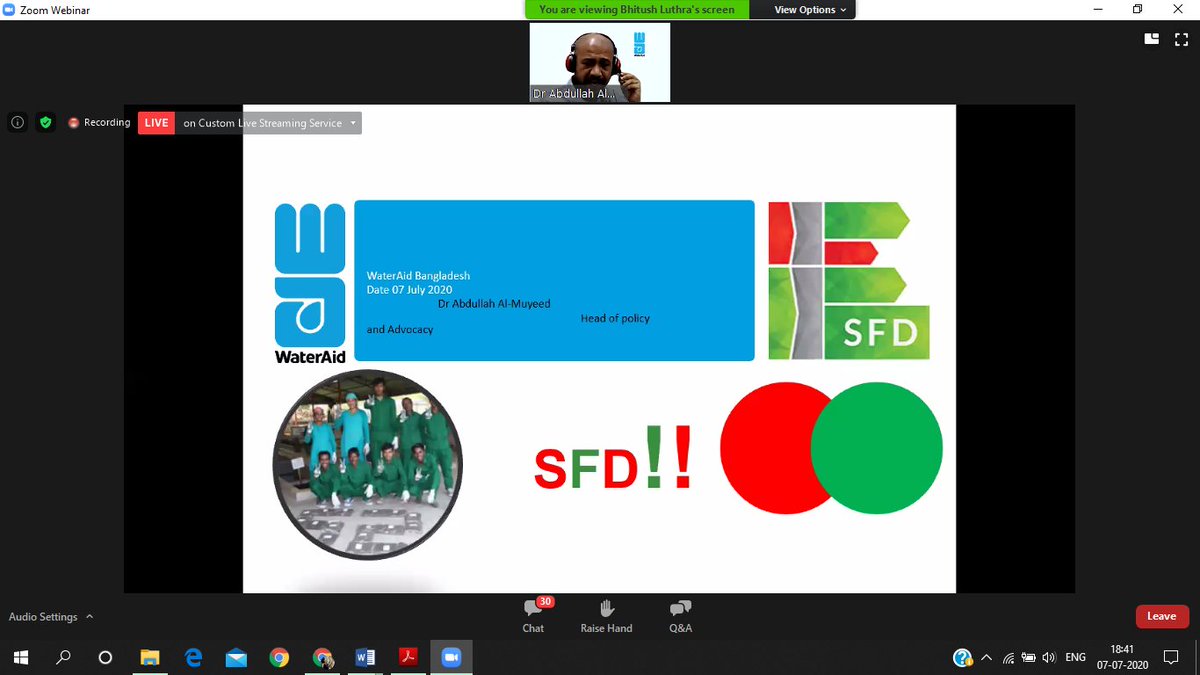Open Cortana from the taskbar
This screenshot has height=675, width=1200.
tap(106, 657)
